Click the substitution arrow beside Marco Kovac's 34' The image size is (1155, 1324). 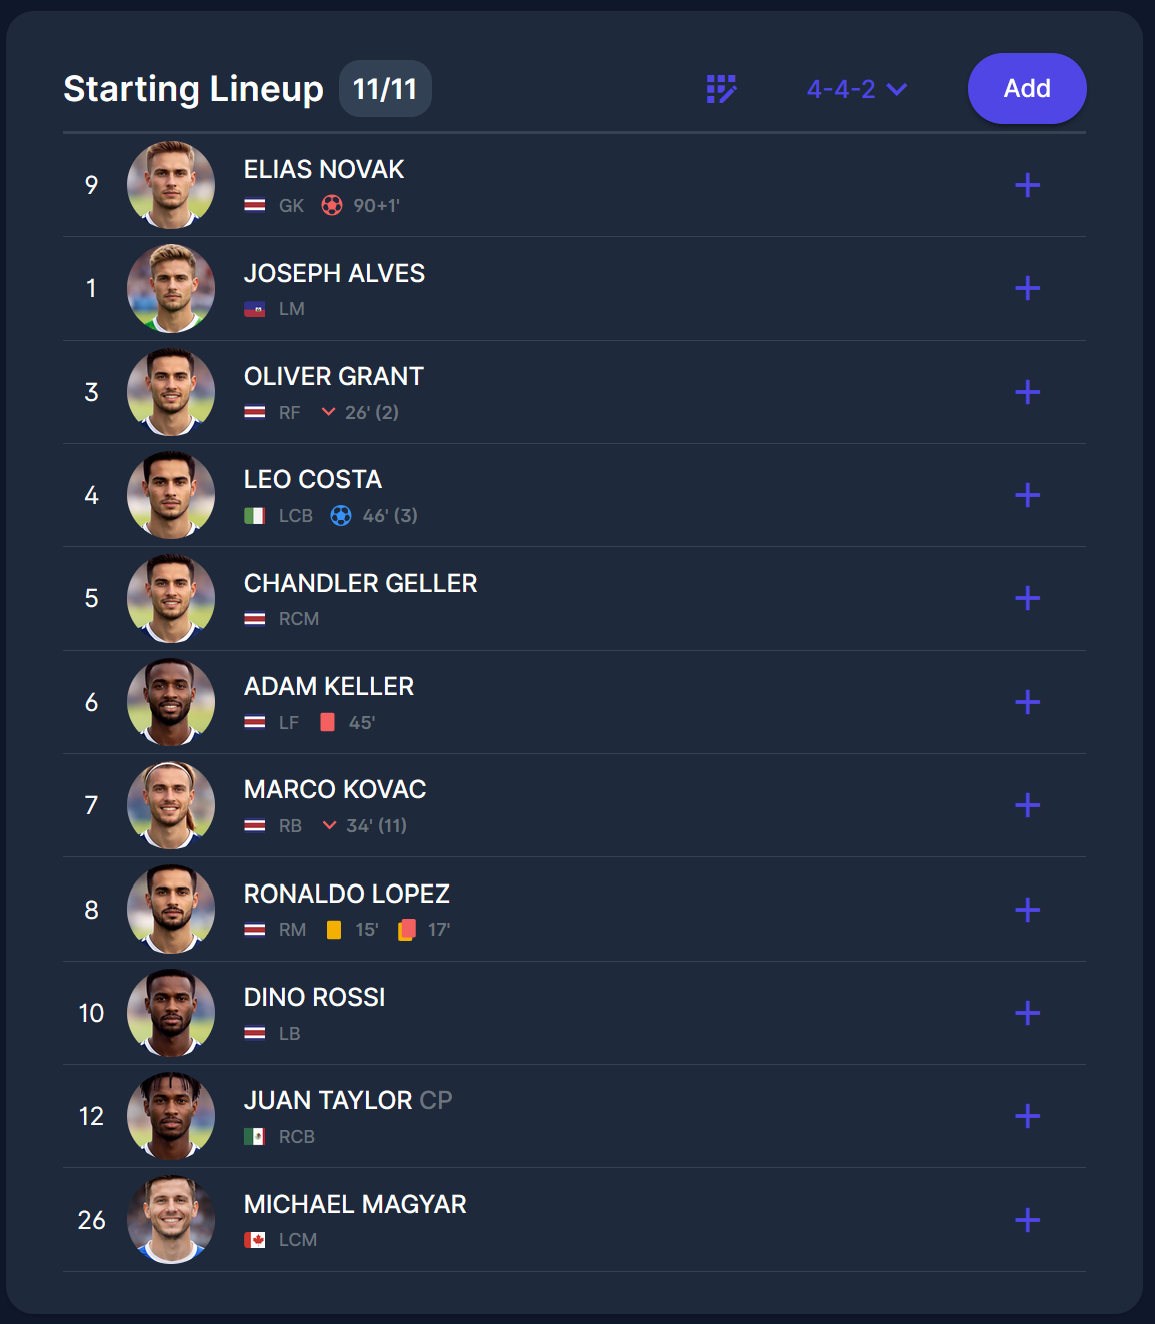pos(329,825)
